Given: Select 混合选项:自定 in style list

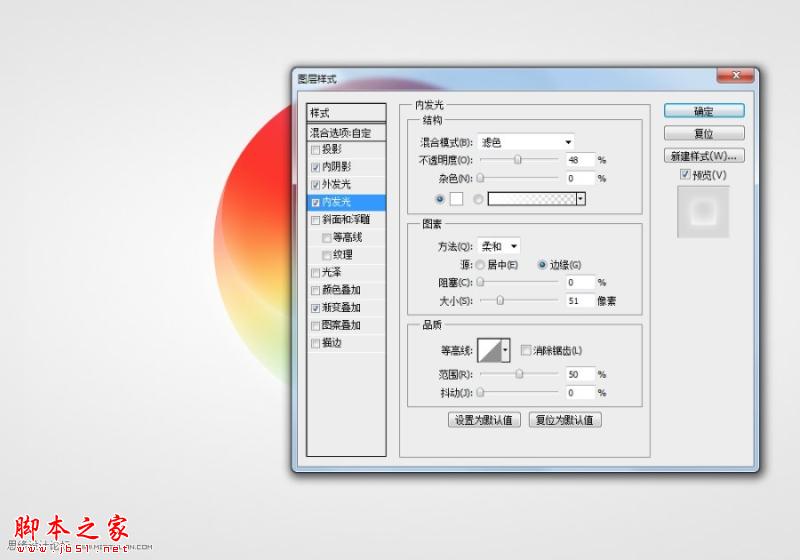Looking at the screenshot, I should tap(346, 133).
